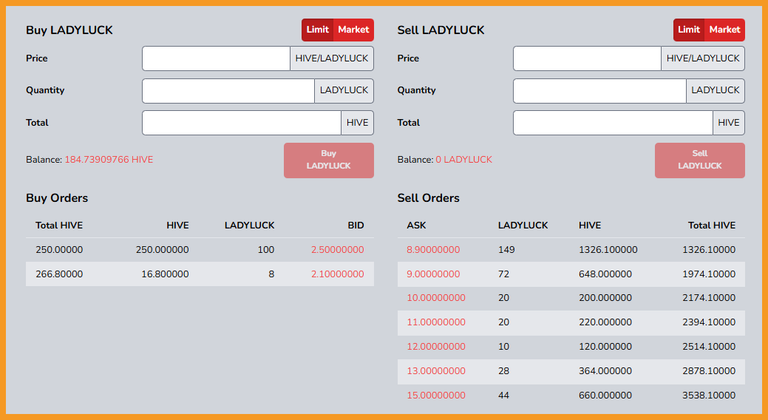
Task: Click the 1974.10000 total in Sell Orders
Action: 709,274
